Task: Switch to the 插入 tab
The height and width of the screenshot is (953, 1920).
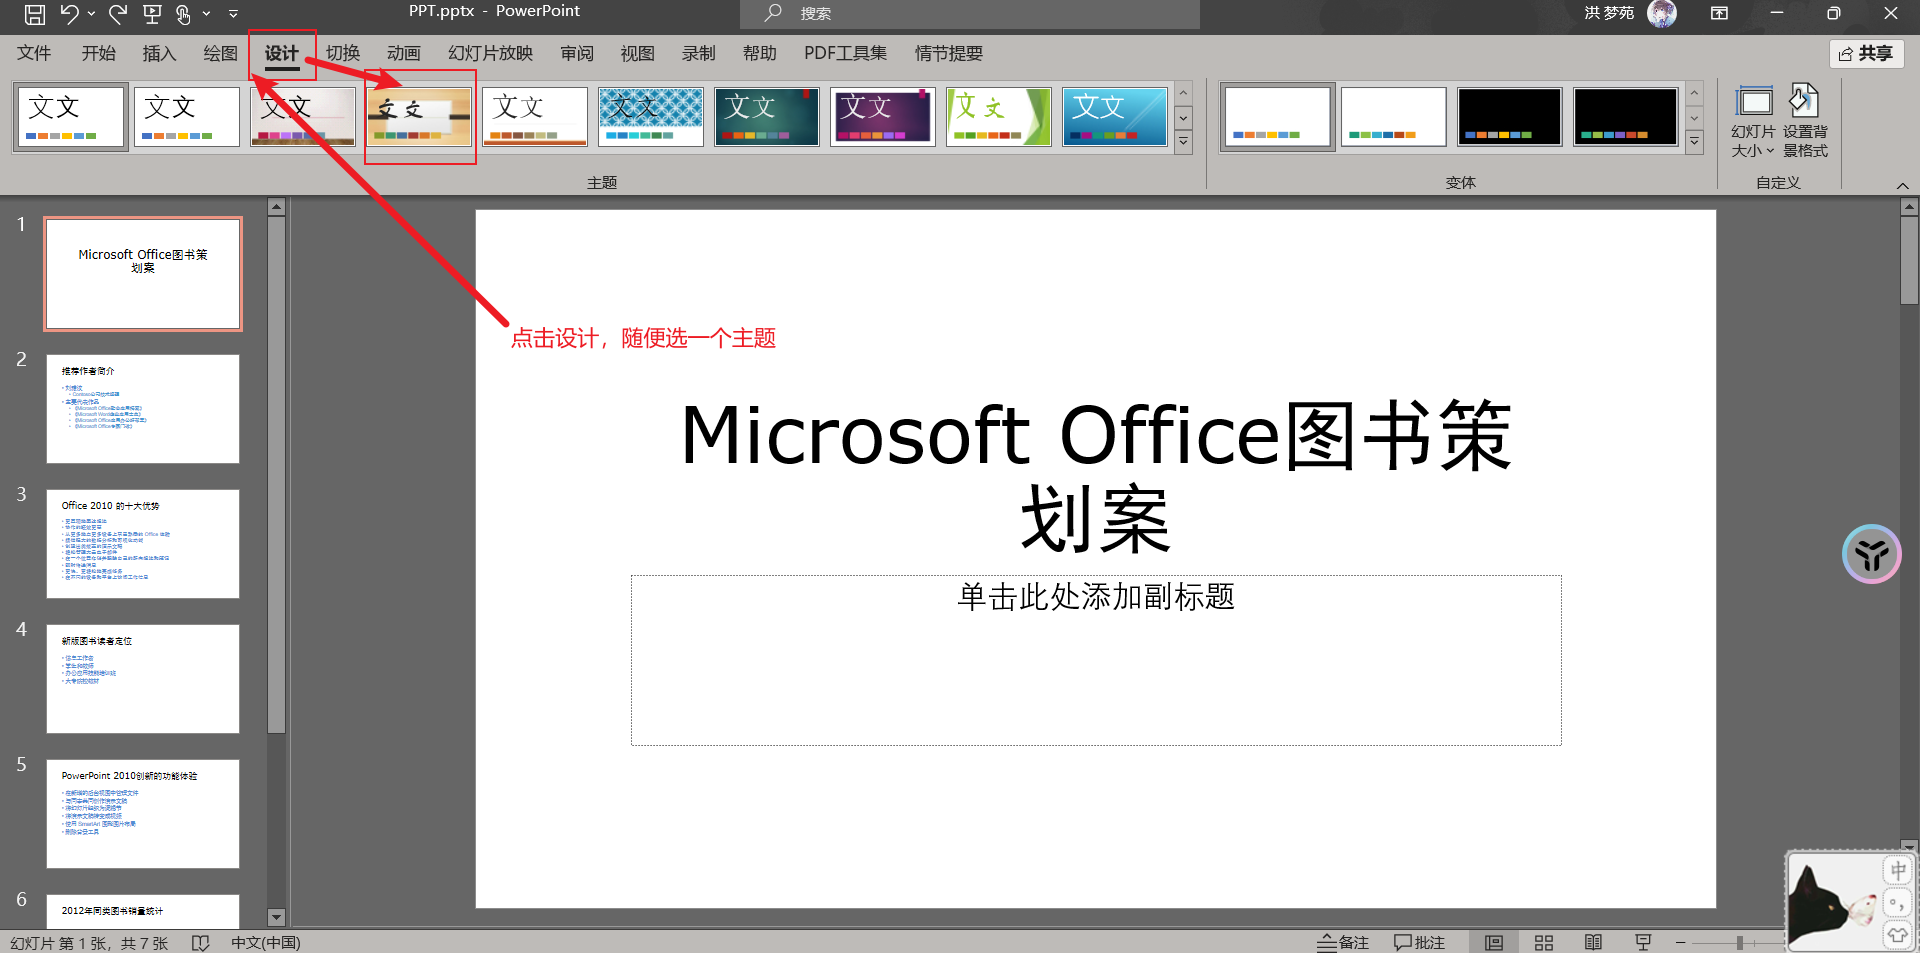Action: (159, 53)
